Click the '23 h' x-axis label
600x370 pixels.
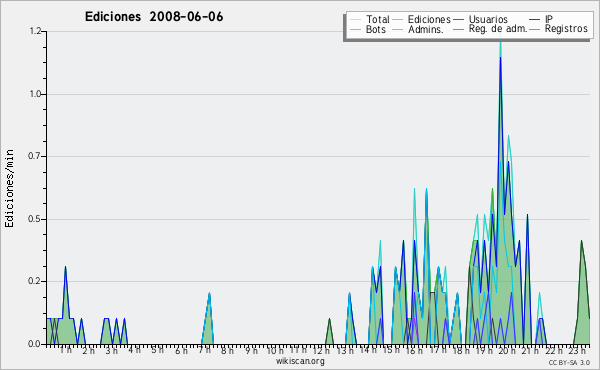(577, 350)
